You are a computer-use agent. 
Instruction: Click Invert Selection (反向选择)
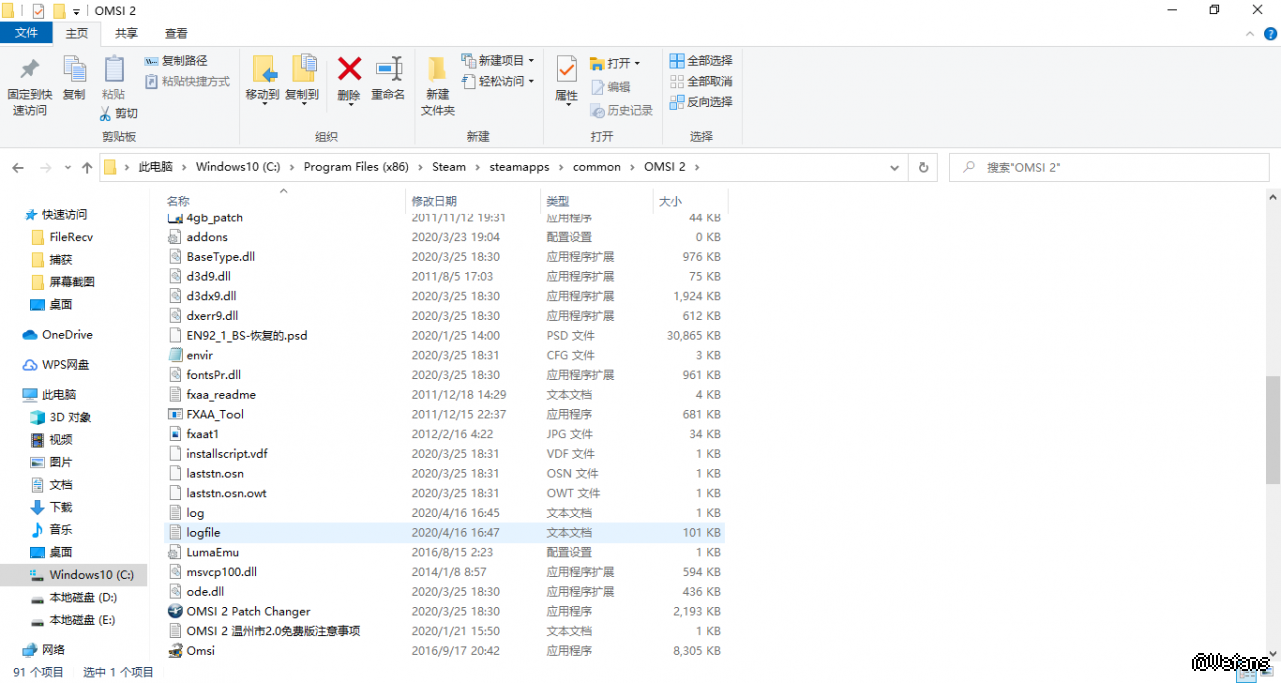(701, 102)
